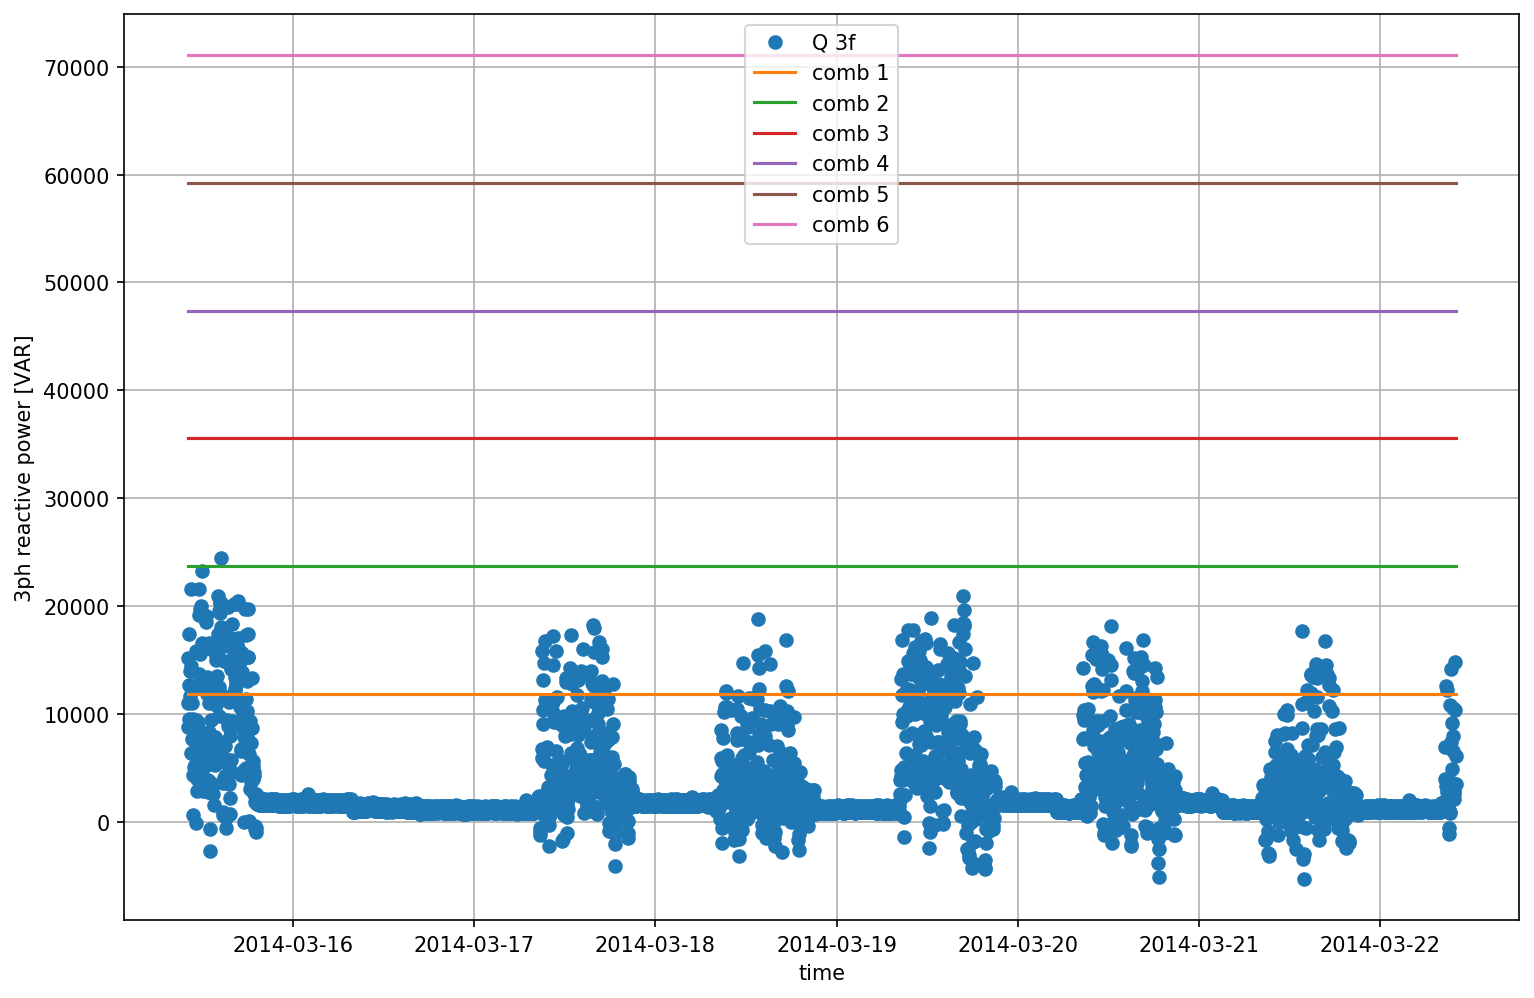The image size is (1534, 998).
Task: Click the 0 y-axis tick label
Action: (104, 823)
